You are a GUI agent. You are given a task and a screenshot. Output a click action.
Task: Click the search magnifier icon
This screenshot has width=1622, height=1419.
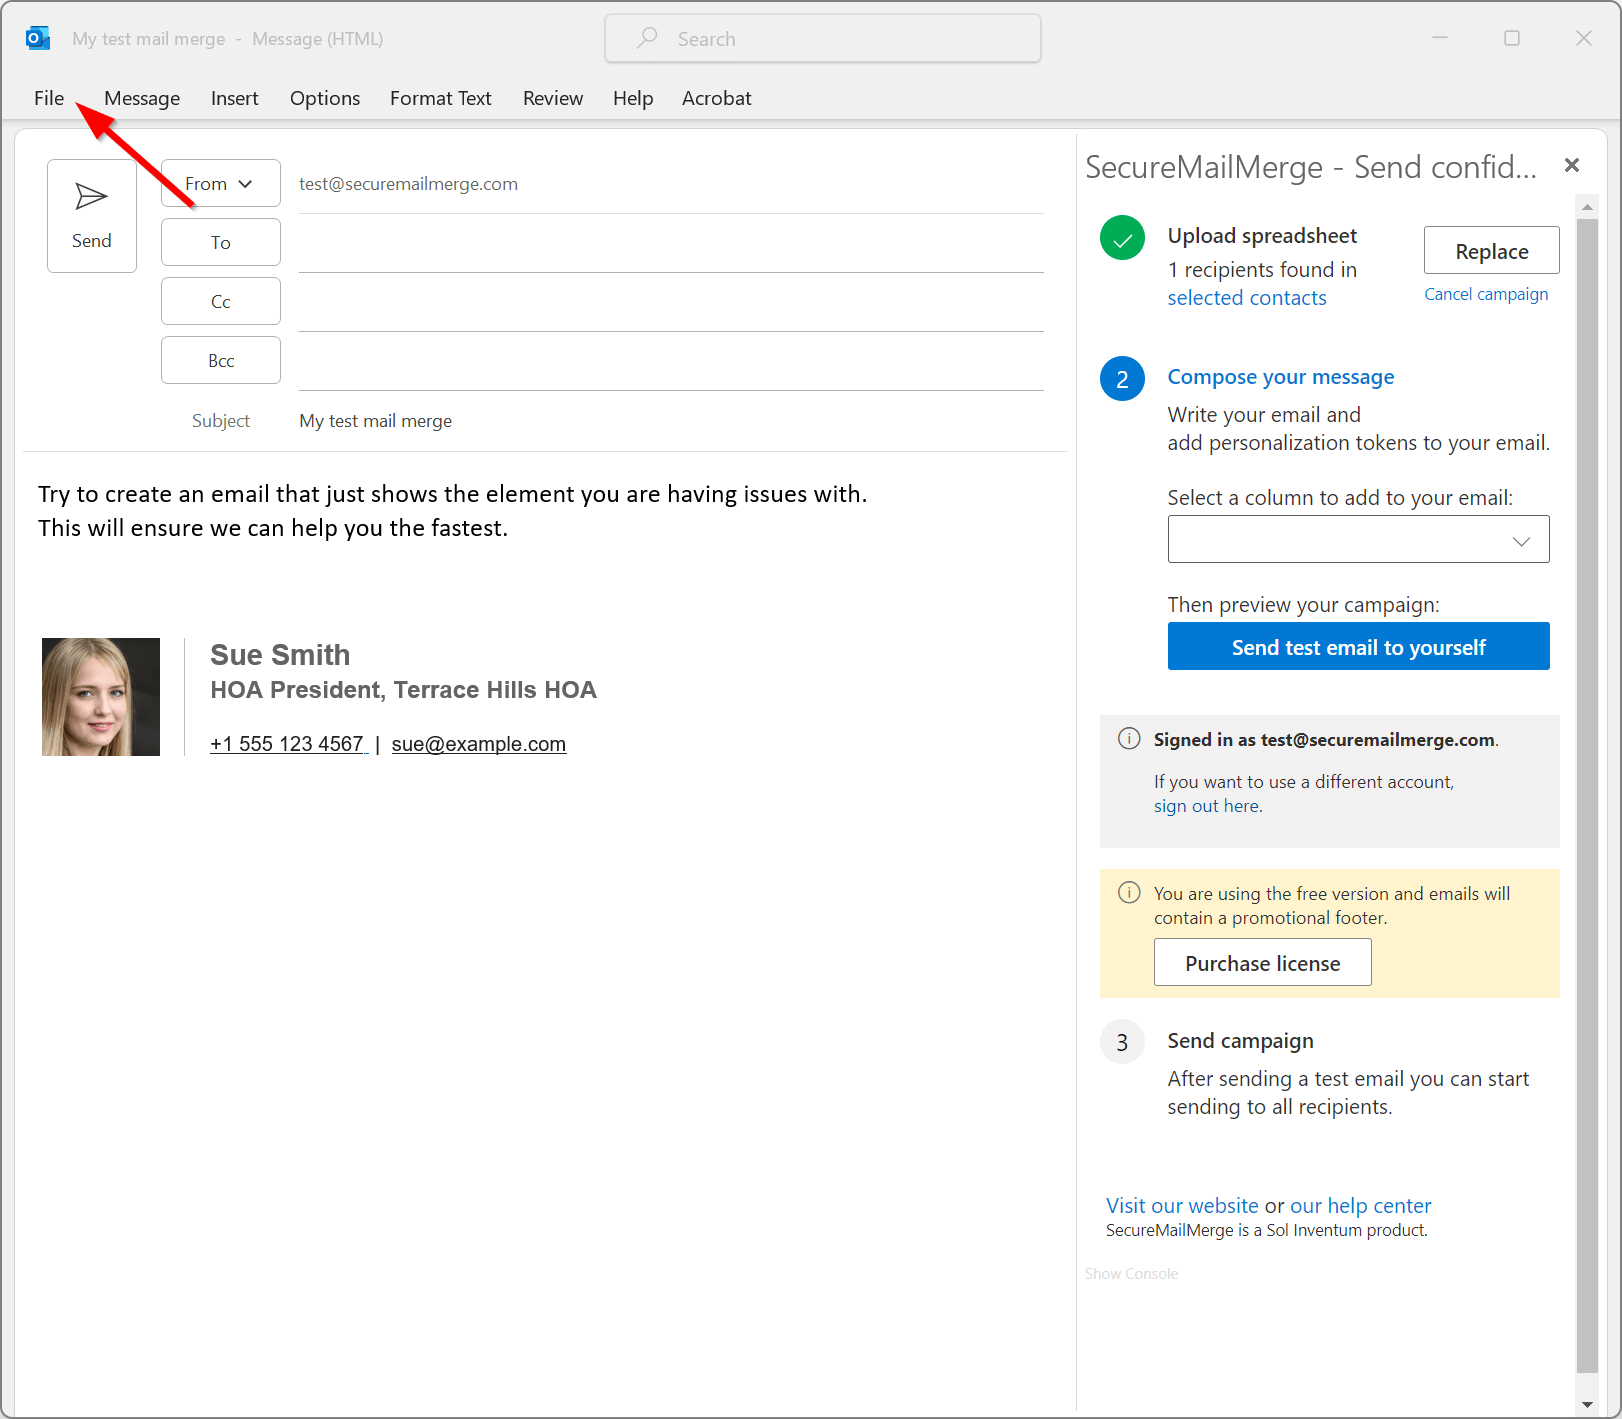click(646, 38)
